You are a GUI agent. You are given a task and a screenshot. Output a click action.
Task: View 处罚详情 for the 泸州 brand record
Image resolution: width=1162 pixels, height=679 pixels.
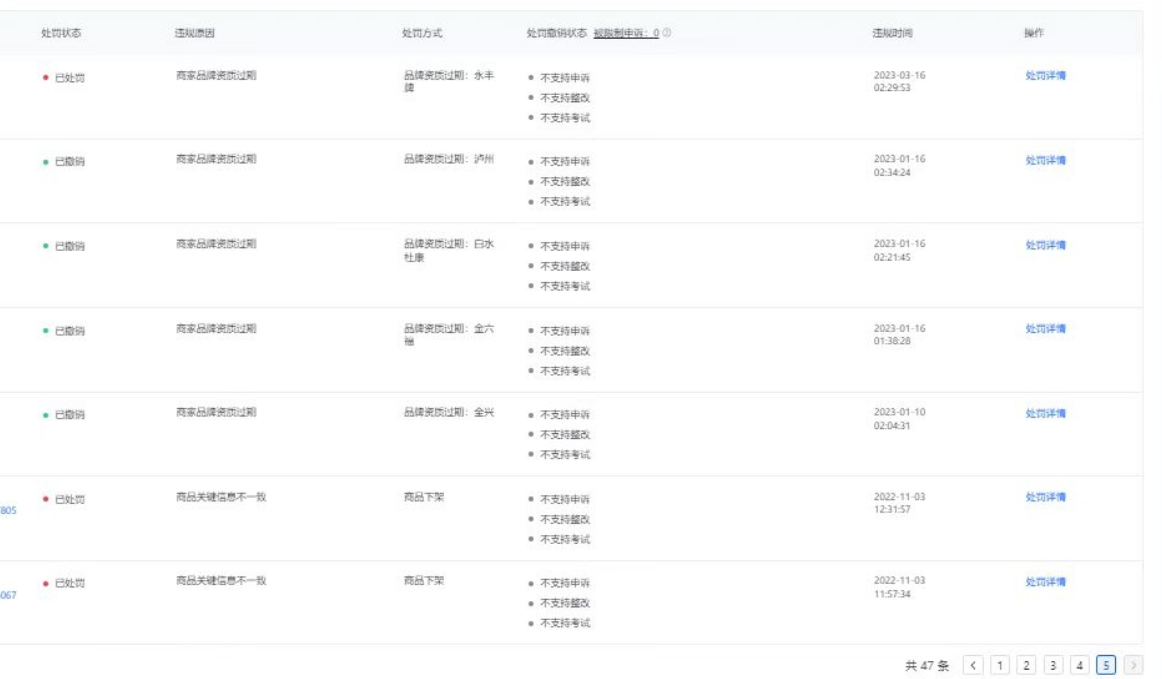tap(1045, 160)
